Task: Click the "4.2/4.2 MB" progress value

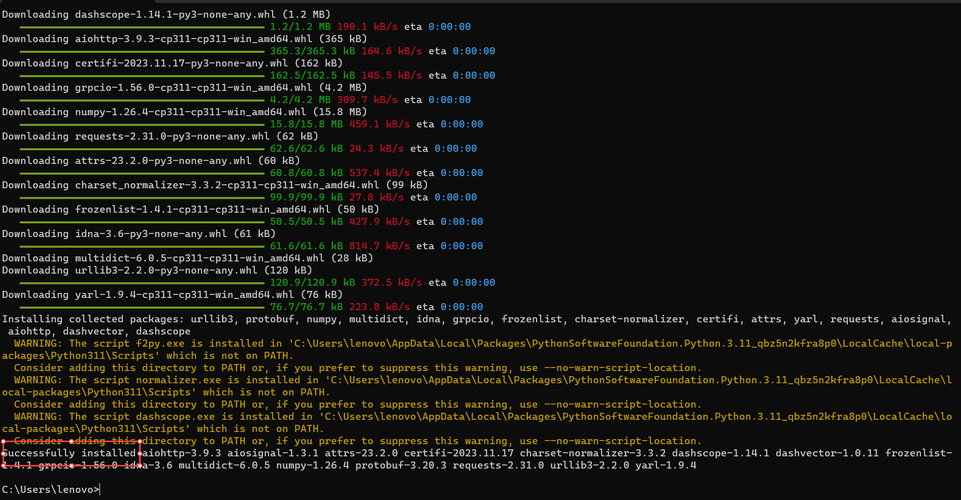Action: coord(300,100)
